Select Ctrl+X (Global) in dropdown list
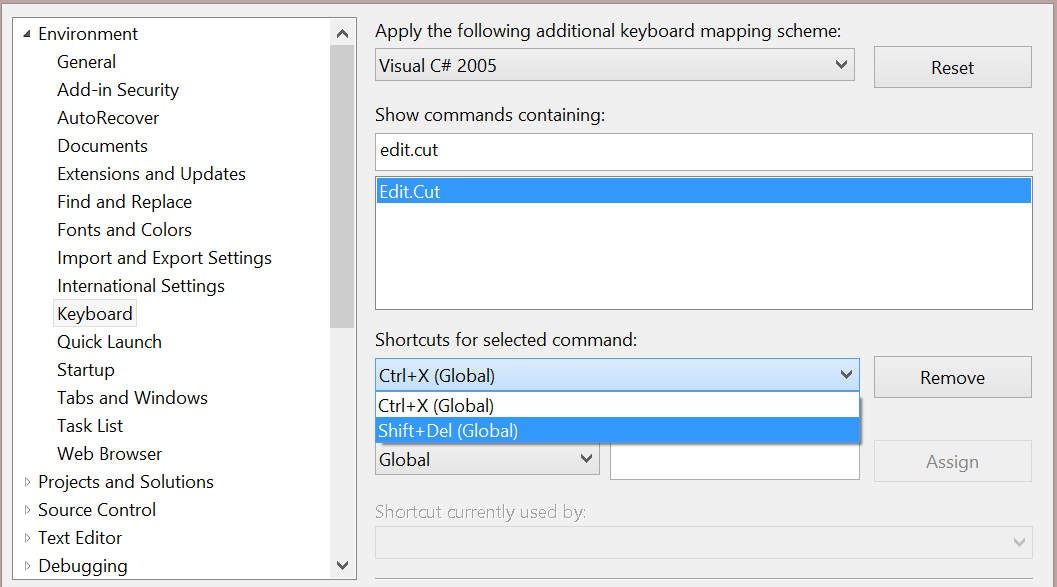This screenshot has width=1057, height=587. (617, 406)
